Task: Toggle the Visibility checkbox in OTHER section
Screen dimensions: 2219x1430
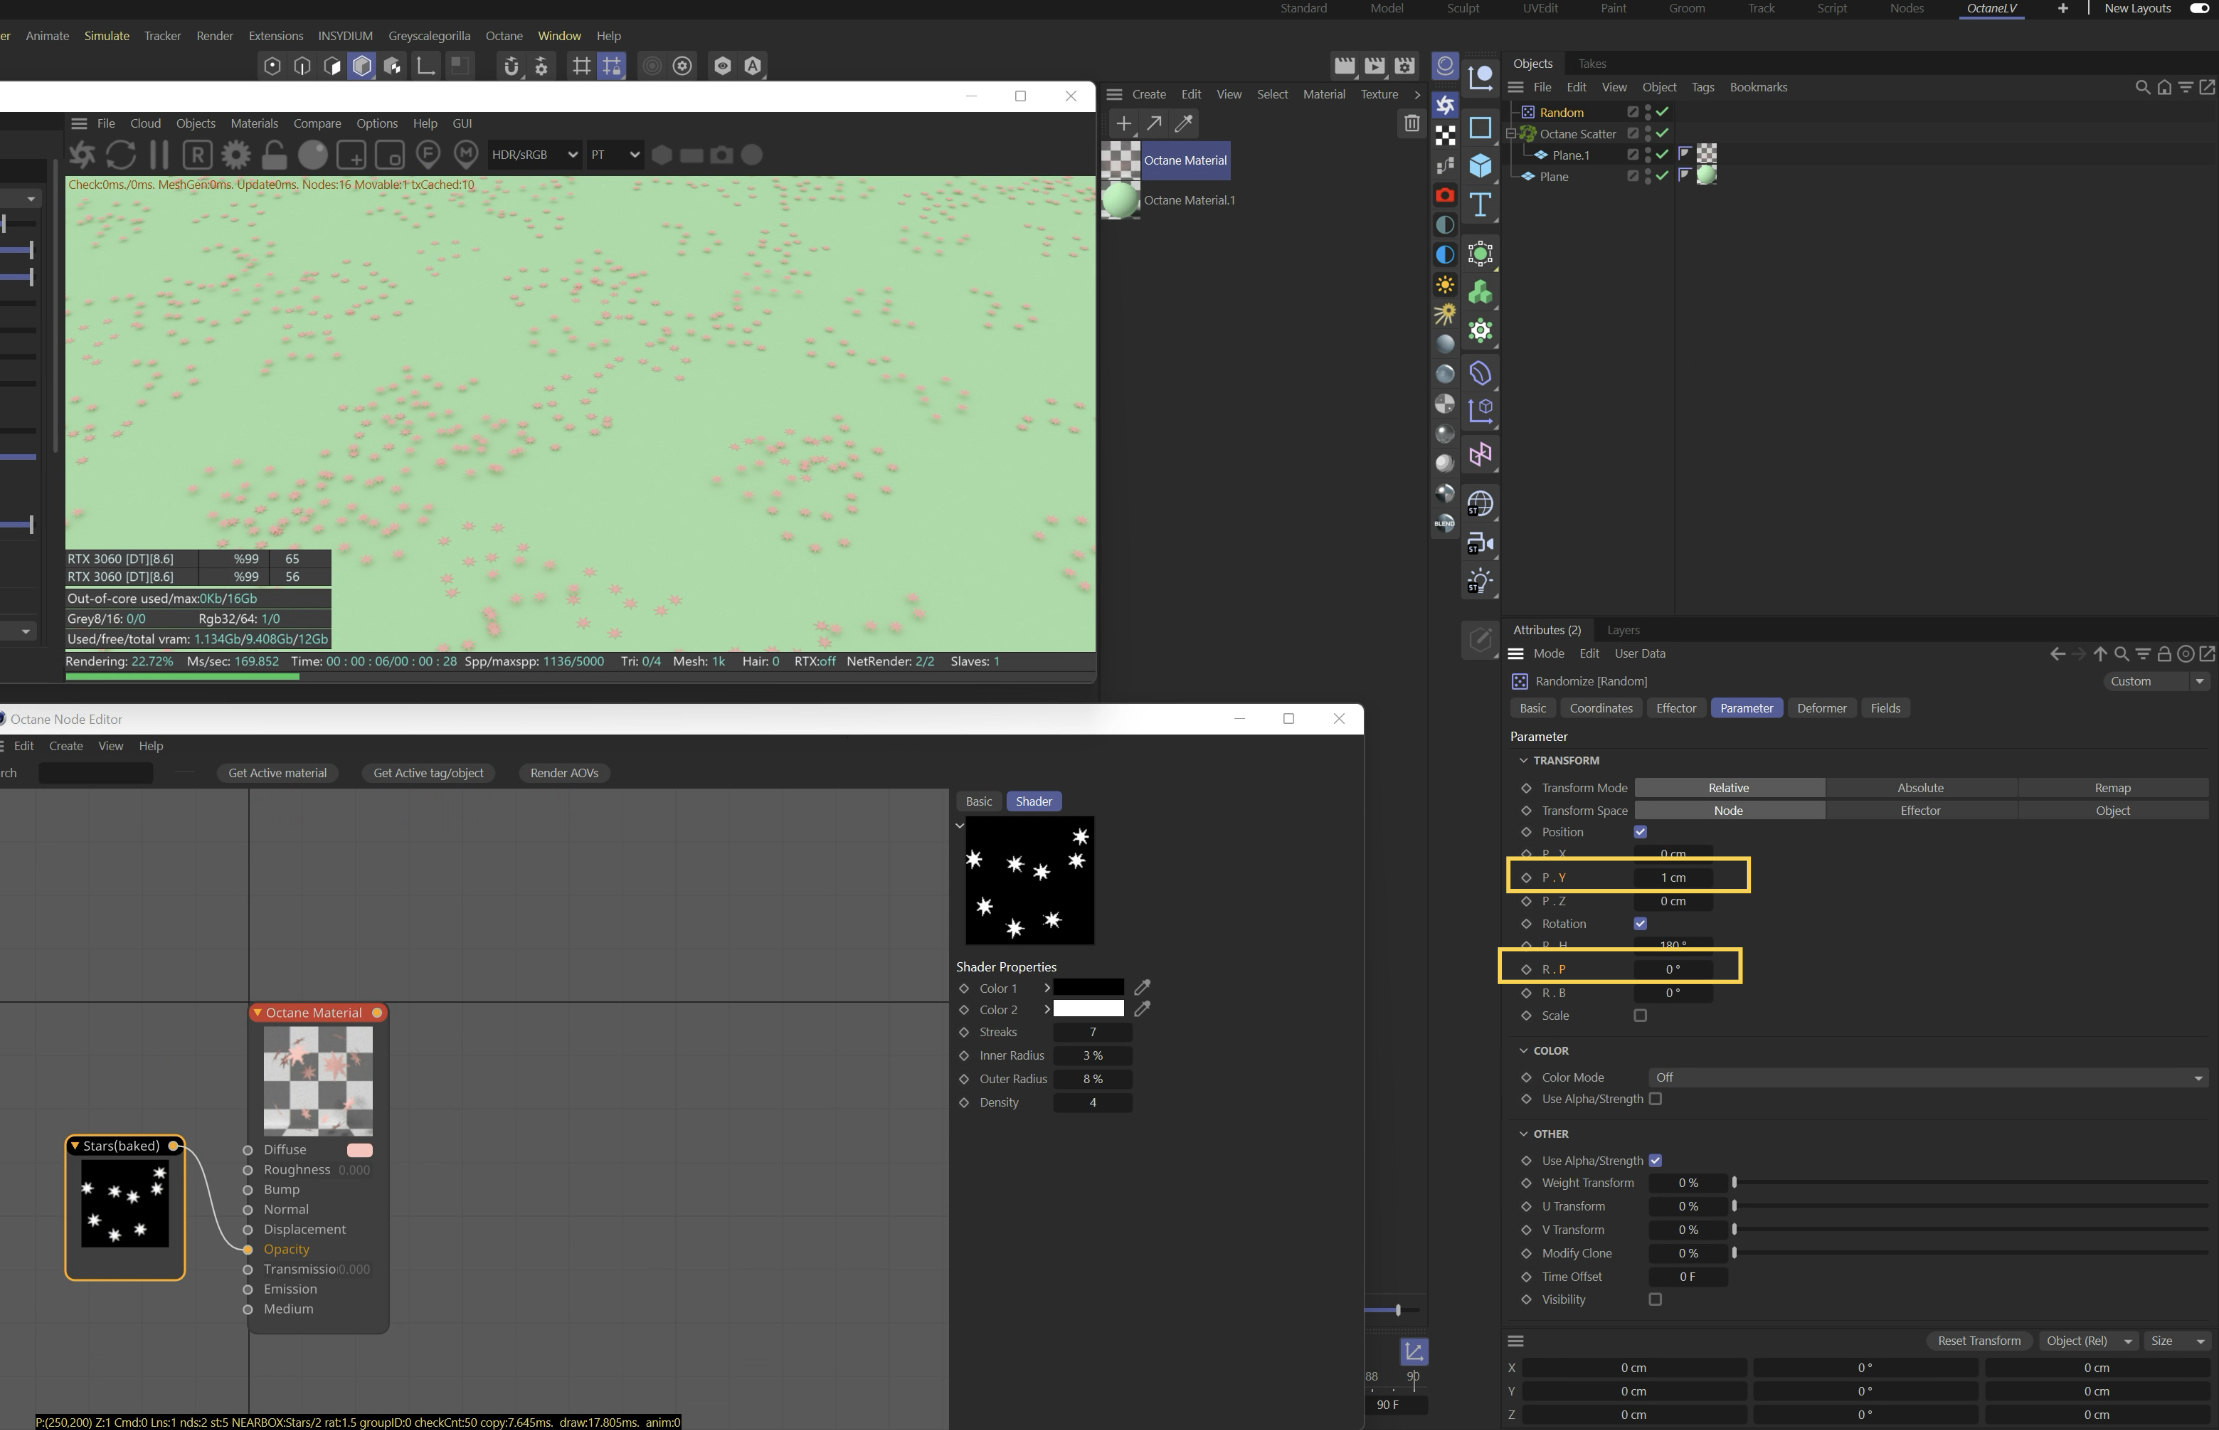Action: (1655, 1299)
